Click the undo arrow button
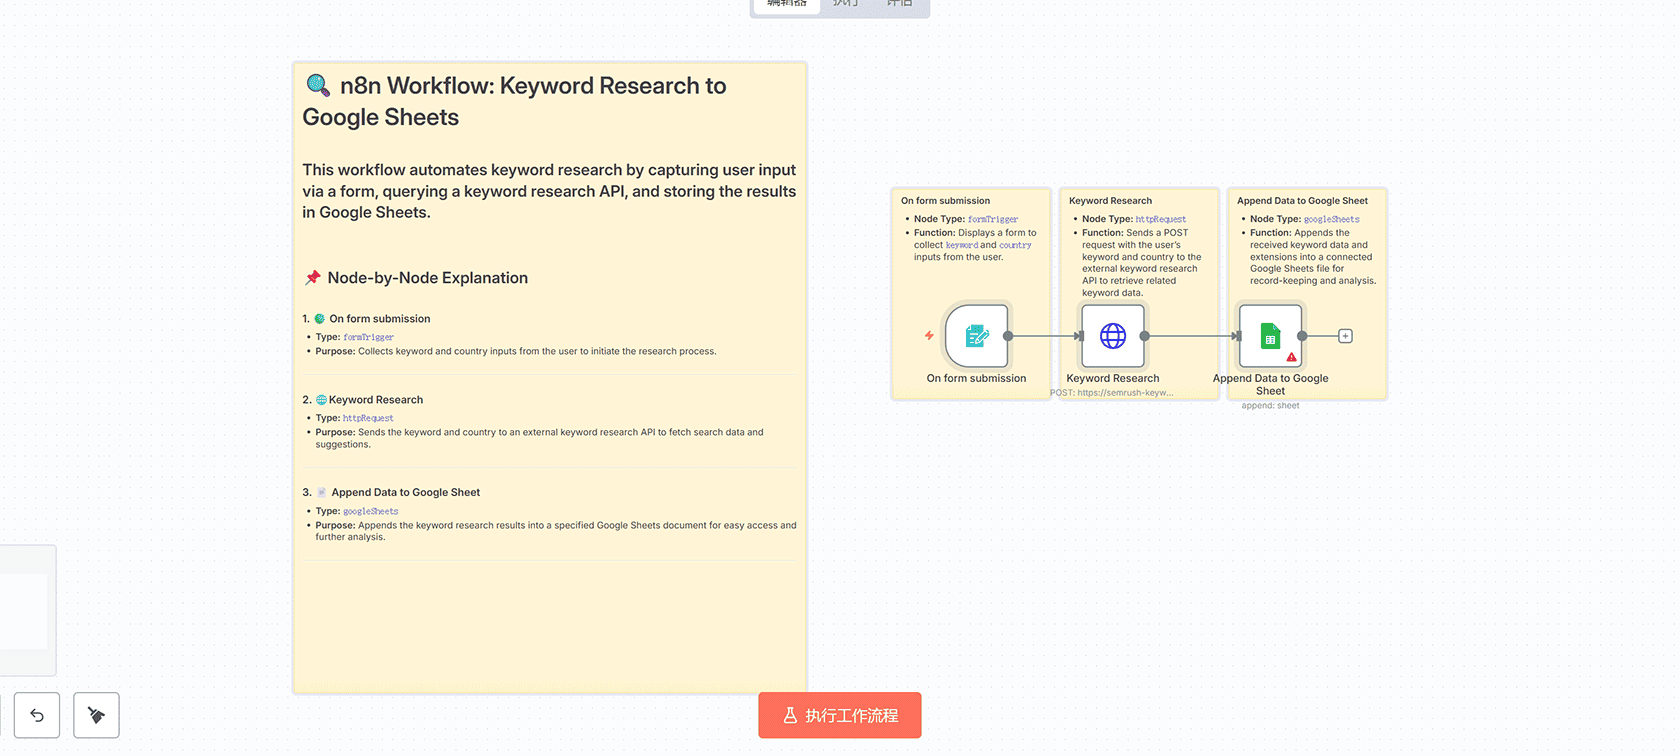Image resolution: width=1680 pixels, height=756 pixels. tap(37, 715)
